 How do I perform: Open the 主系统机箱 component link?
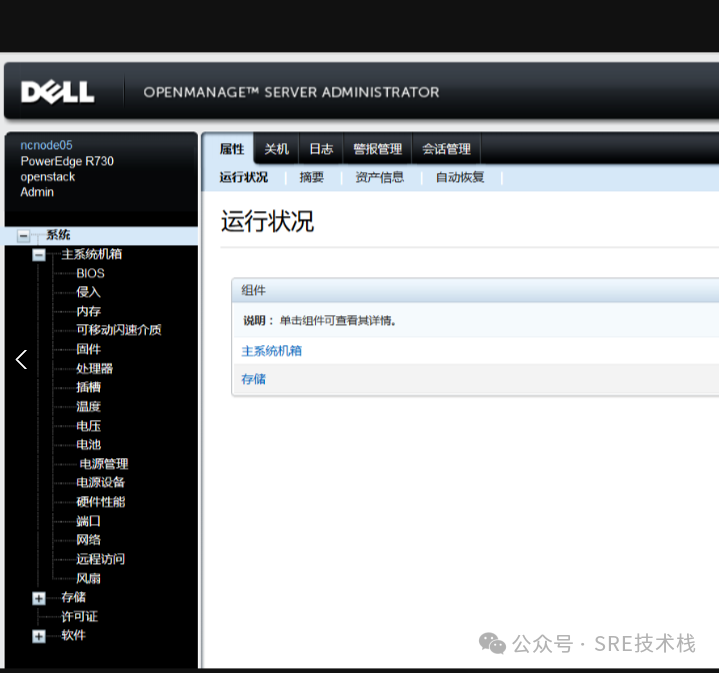[271, 351]
